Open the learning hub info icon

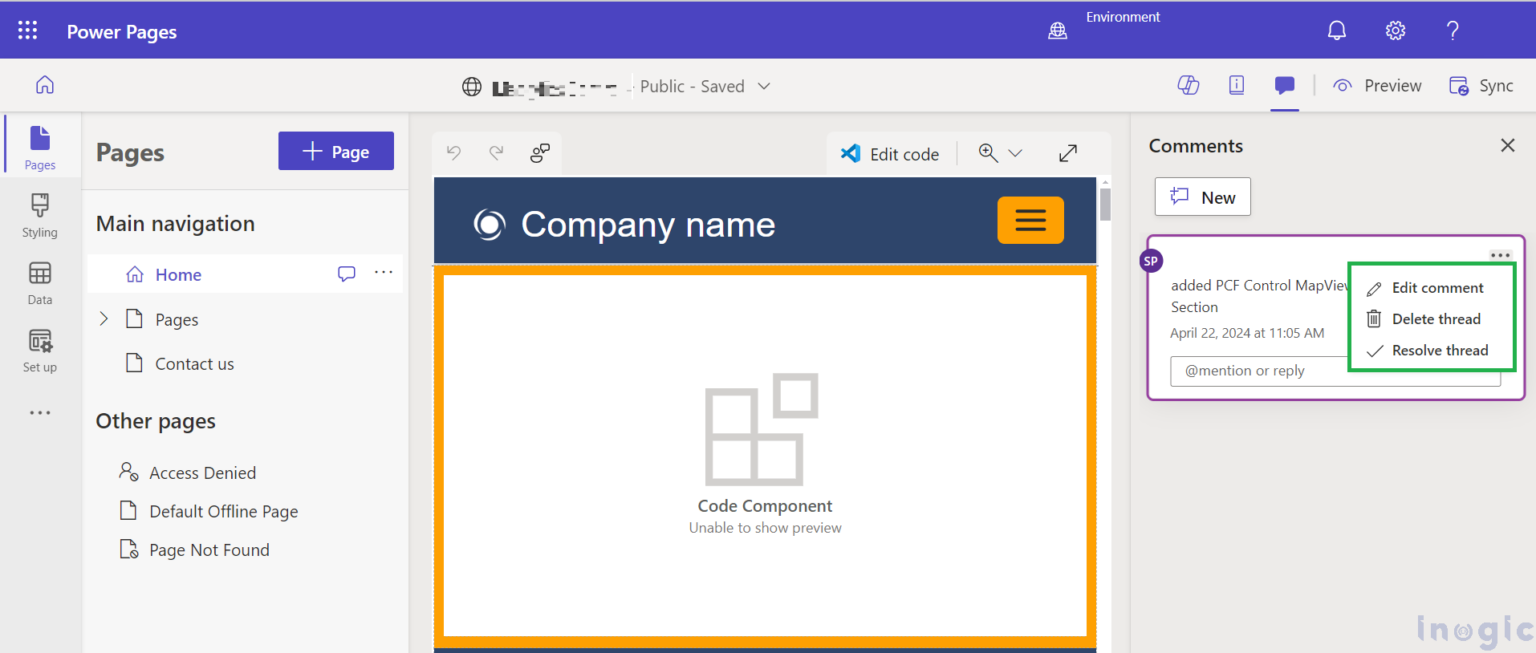(x=1236, y=85)
